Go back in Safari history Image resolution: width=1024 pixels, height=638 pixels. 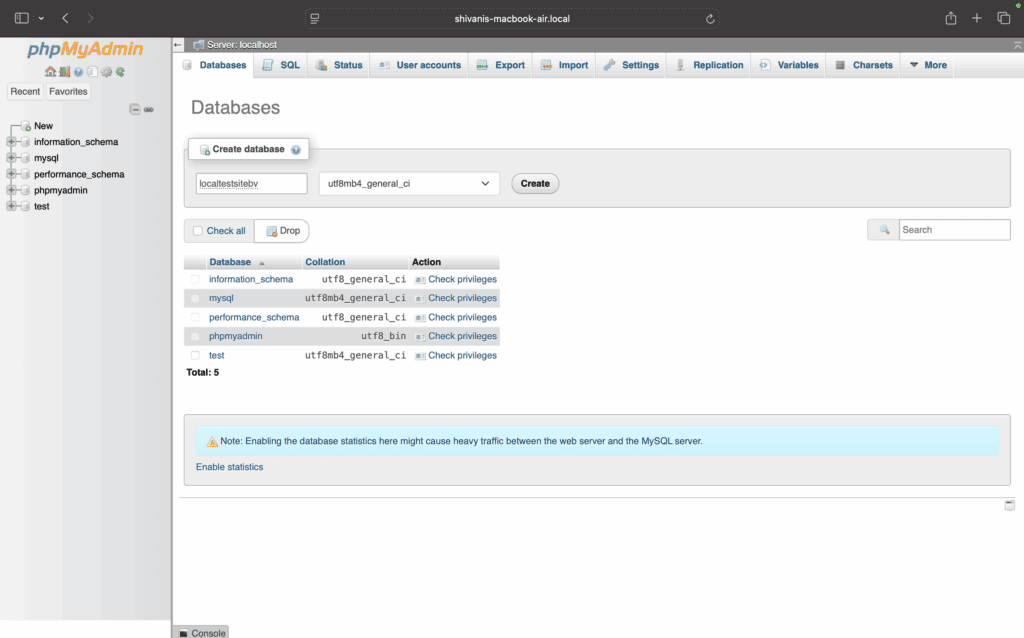pos(65,18)
